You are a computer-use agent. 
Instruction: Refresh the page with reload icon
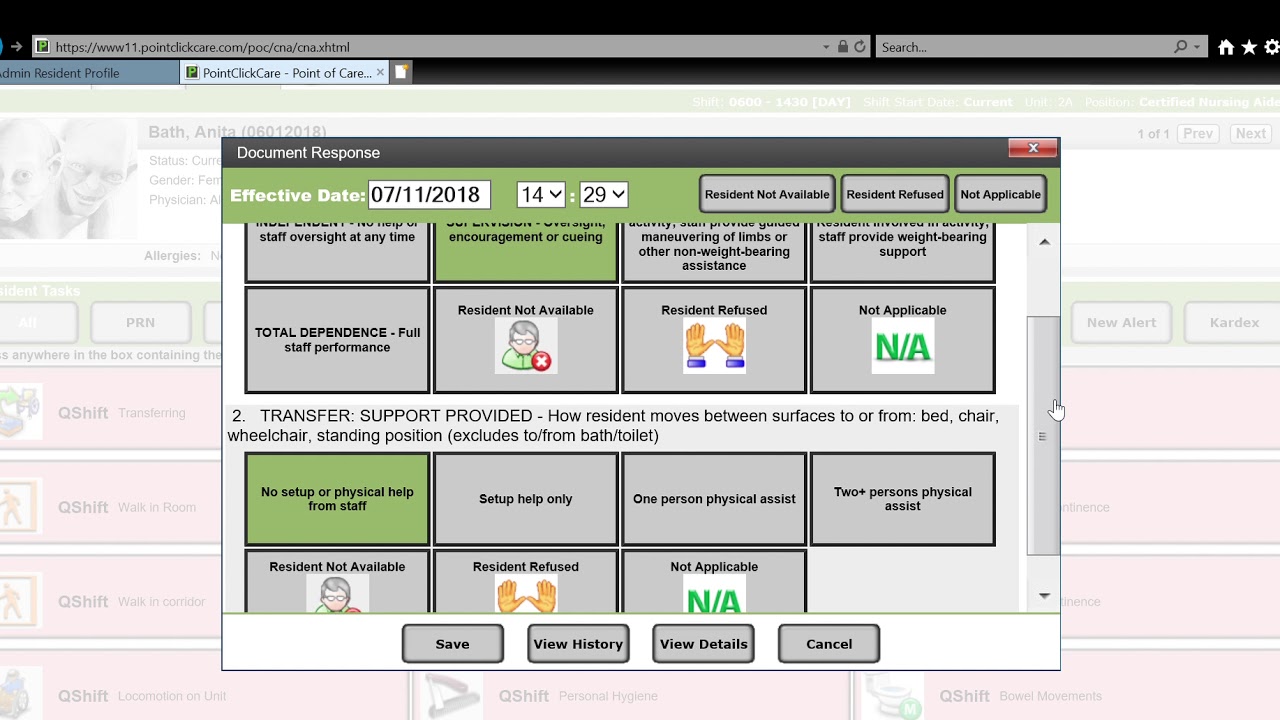(860, 47)
